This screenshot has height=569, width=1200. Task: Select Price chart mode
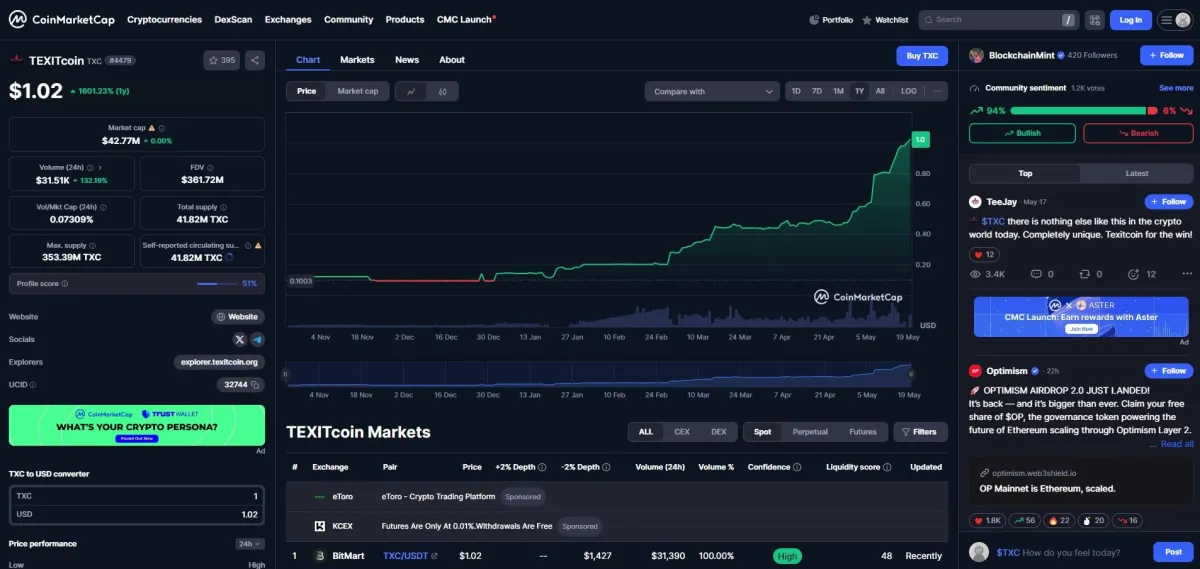pos(306,91)
